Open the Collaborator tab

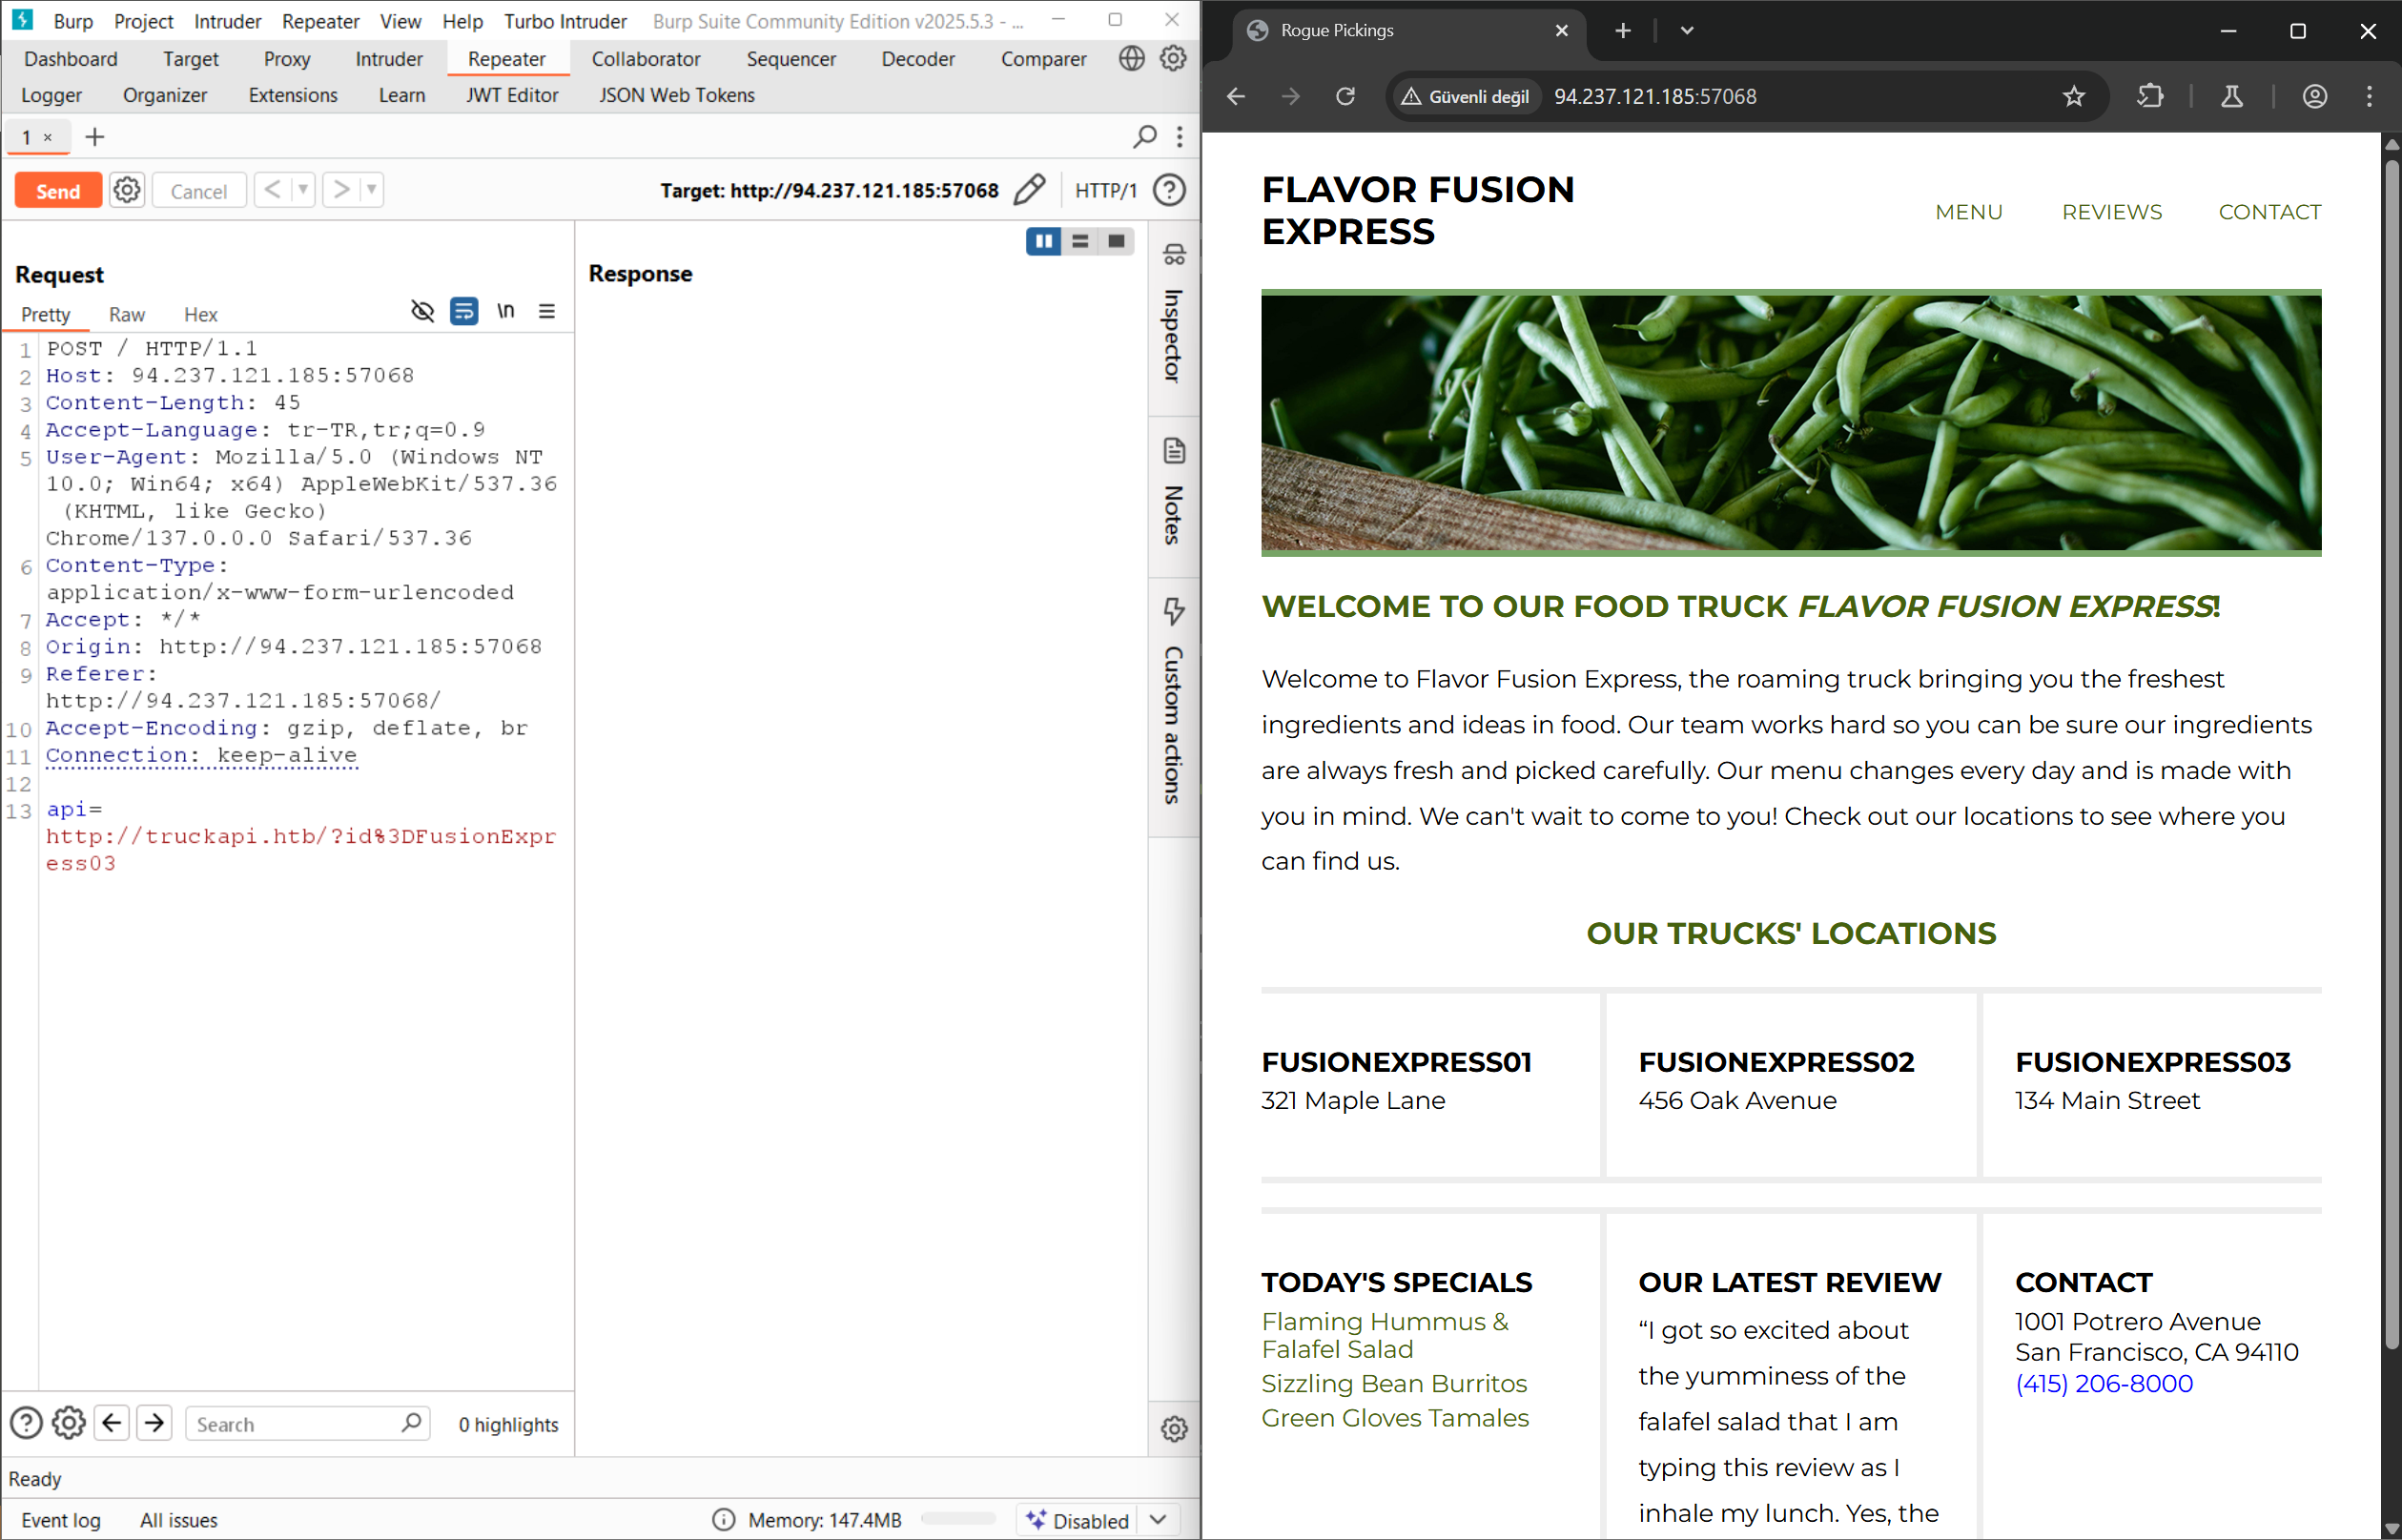646,59
